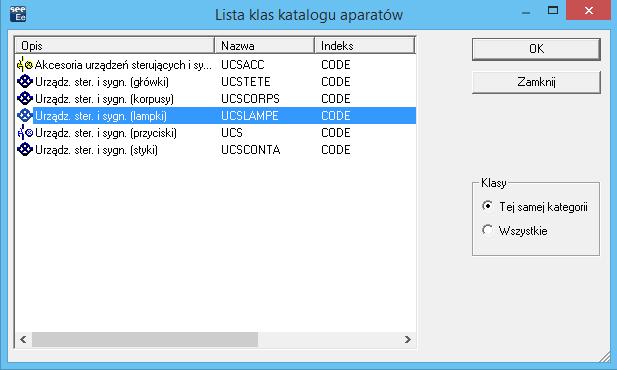Click the icon beside Urządz. ster. i sygn. (lampki)
Screen dimensions: 617x370
[25, 116]
